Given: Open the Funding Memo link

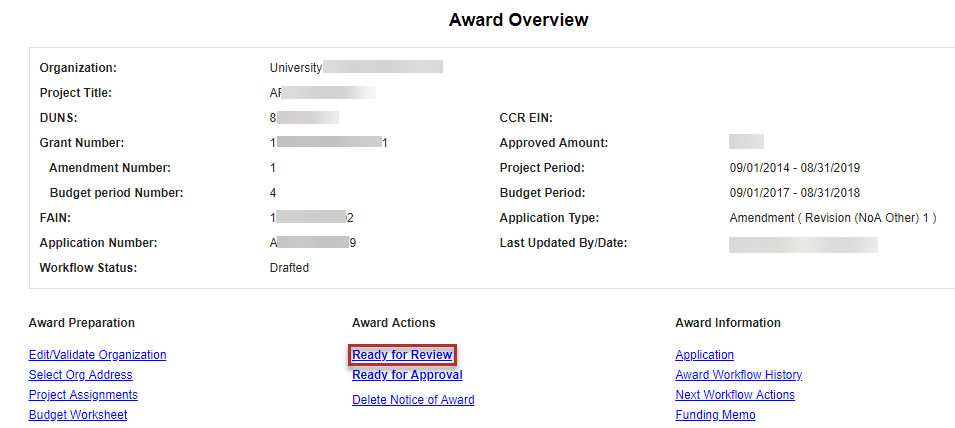Looking at the screenshot, I should coord(715,415).
